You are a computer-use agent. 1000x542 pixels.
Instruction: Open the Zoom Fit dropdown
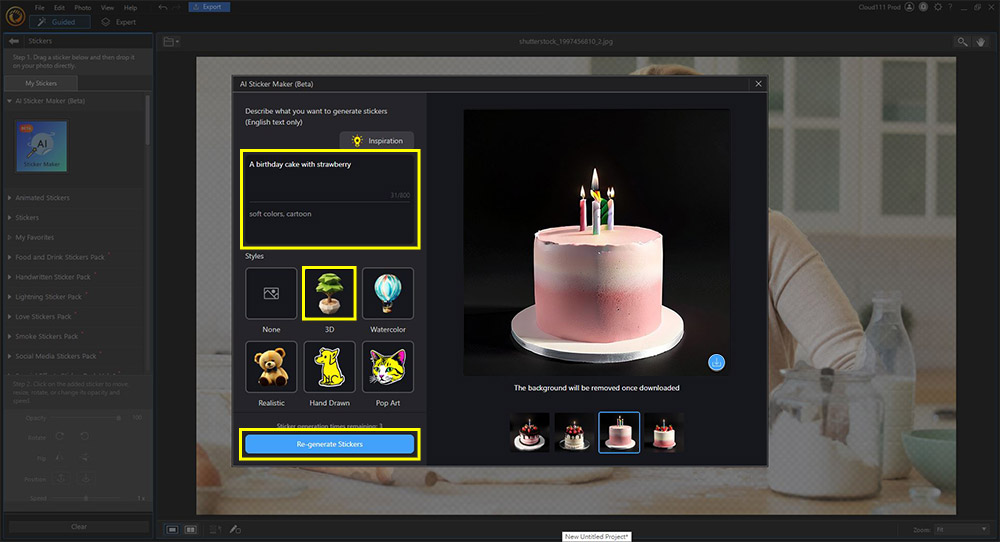click(x=962, y=530)
